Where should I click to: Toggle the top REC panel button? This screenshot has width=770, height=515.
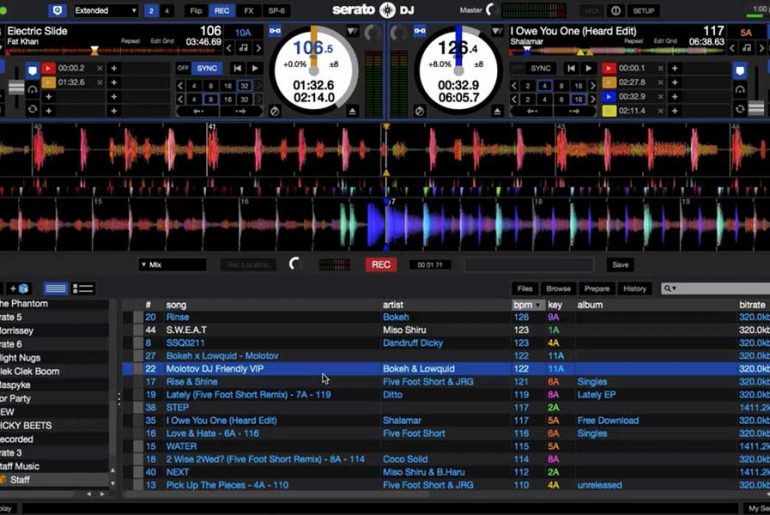pyautogui.click(x=221, y=11)
